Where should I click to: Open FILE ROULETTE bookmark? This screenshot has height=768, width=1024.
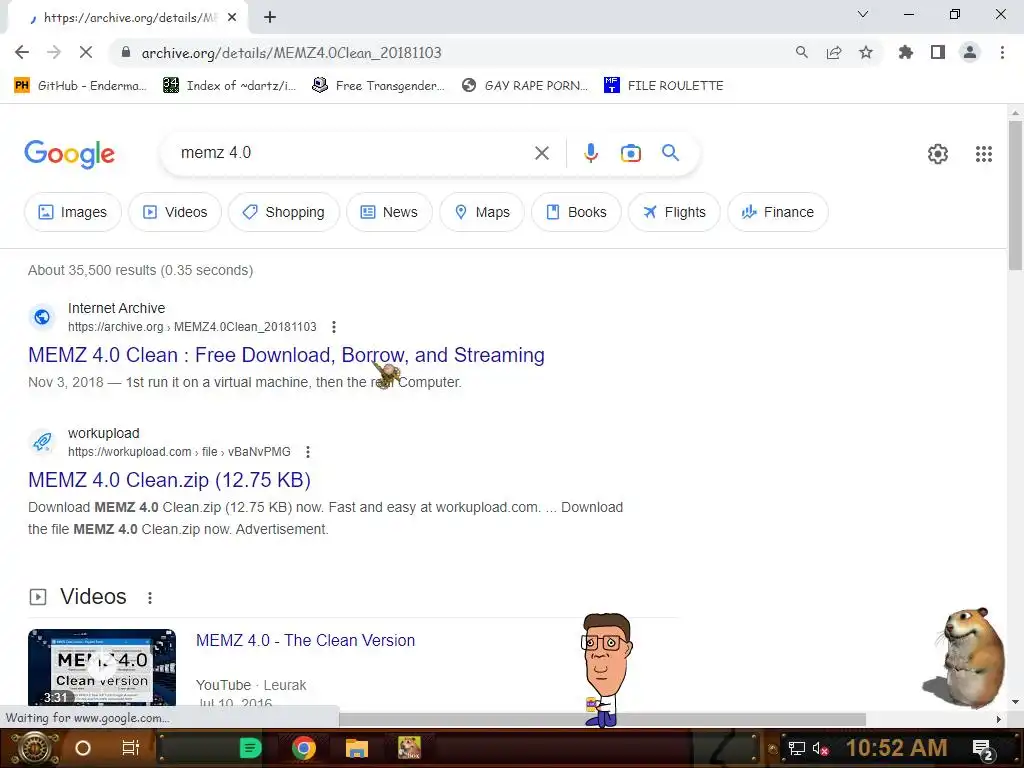point(664,86)
